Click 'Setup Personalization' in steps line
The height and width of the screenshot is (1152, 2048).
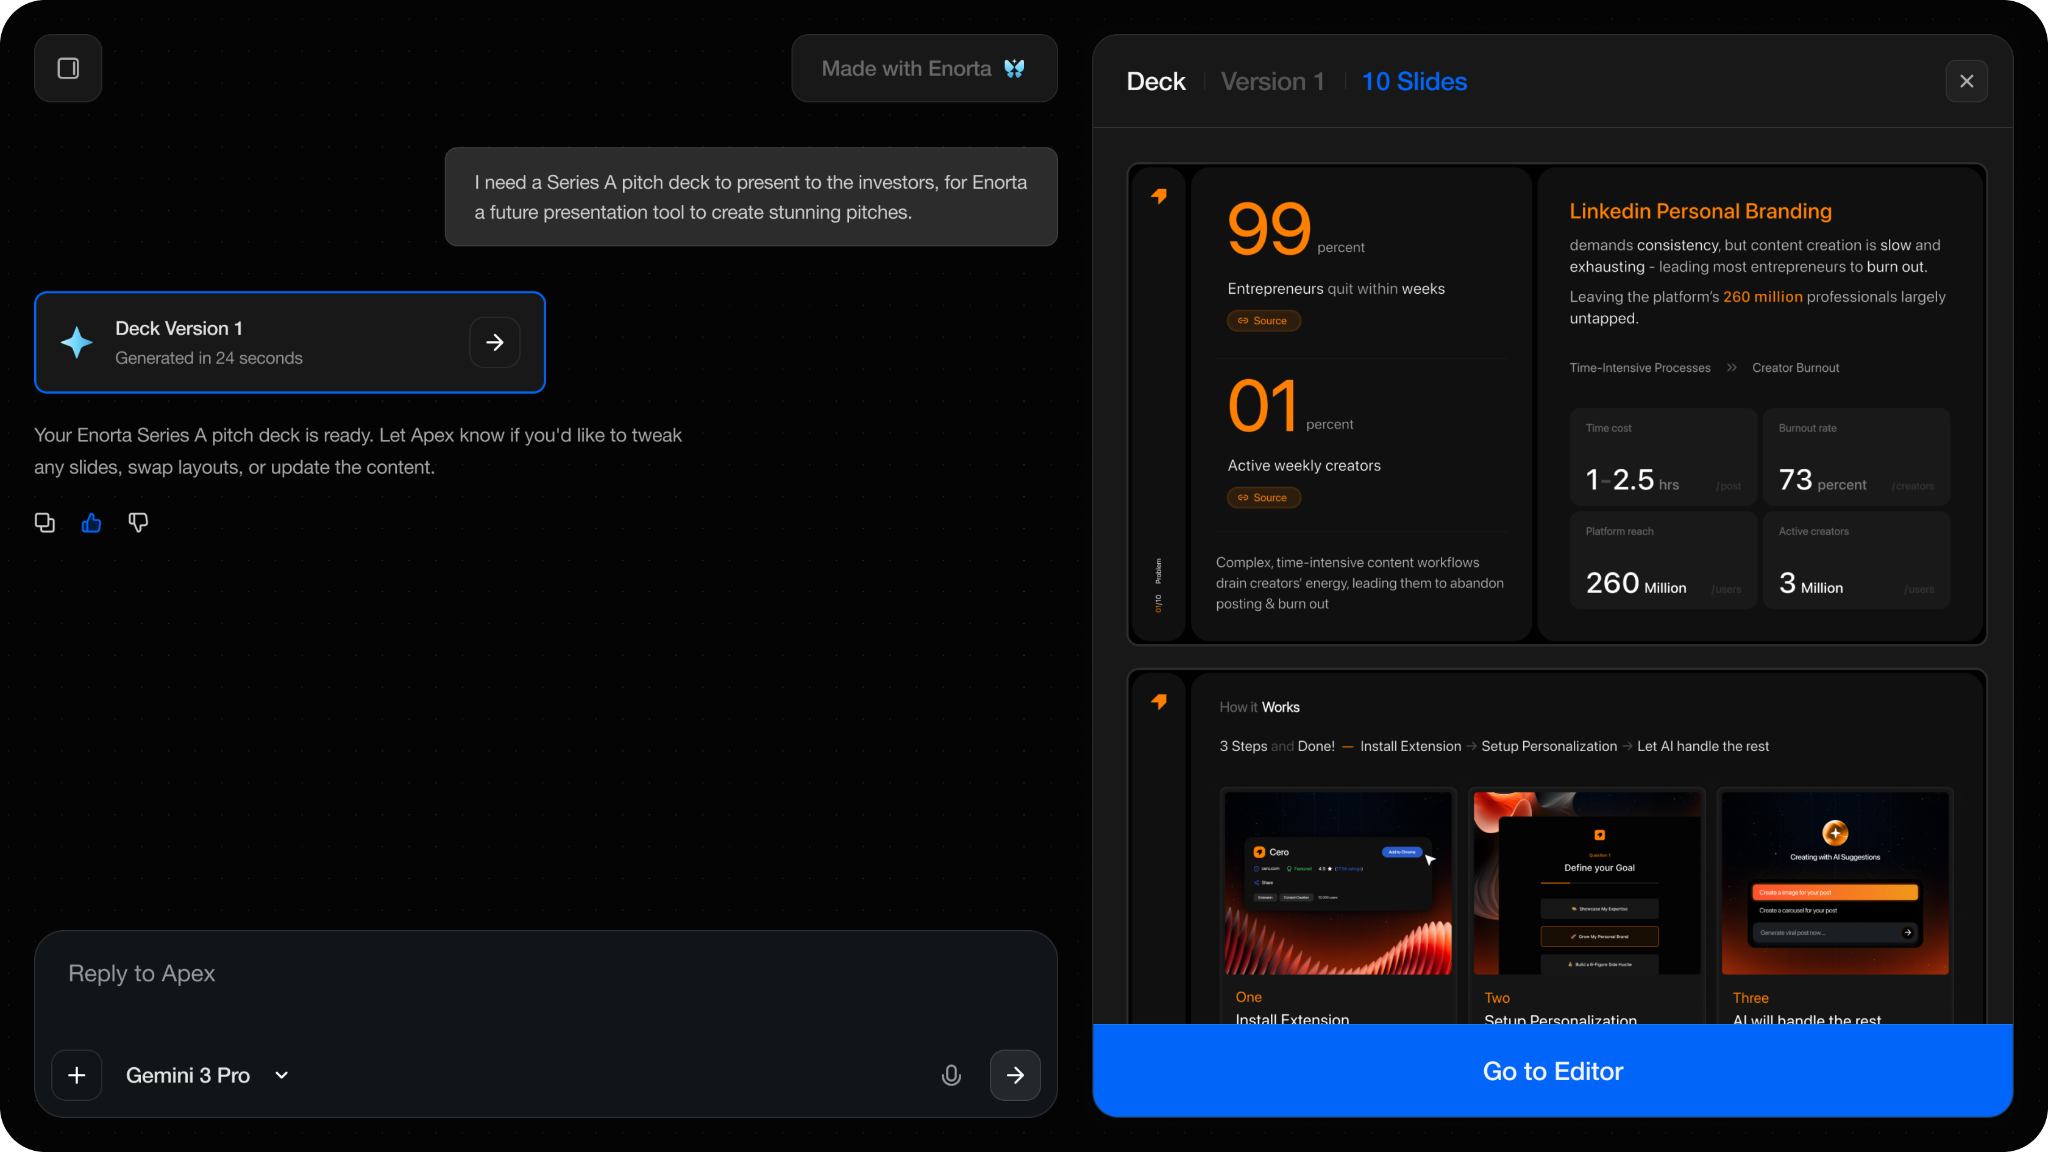[x=1549, y=746]
